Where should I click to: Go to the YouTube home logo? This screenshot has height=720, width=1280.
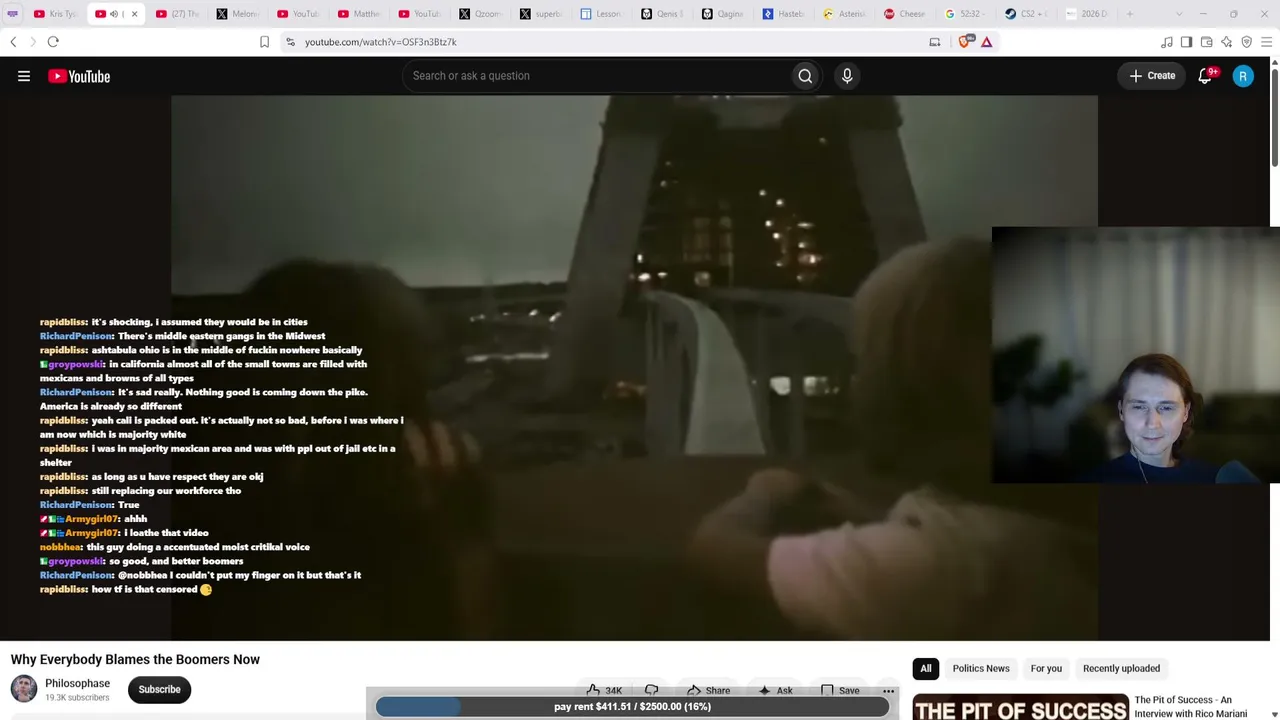[79, 76]
